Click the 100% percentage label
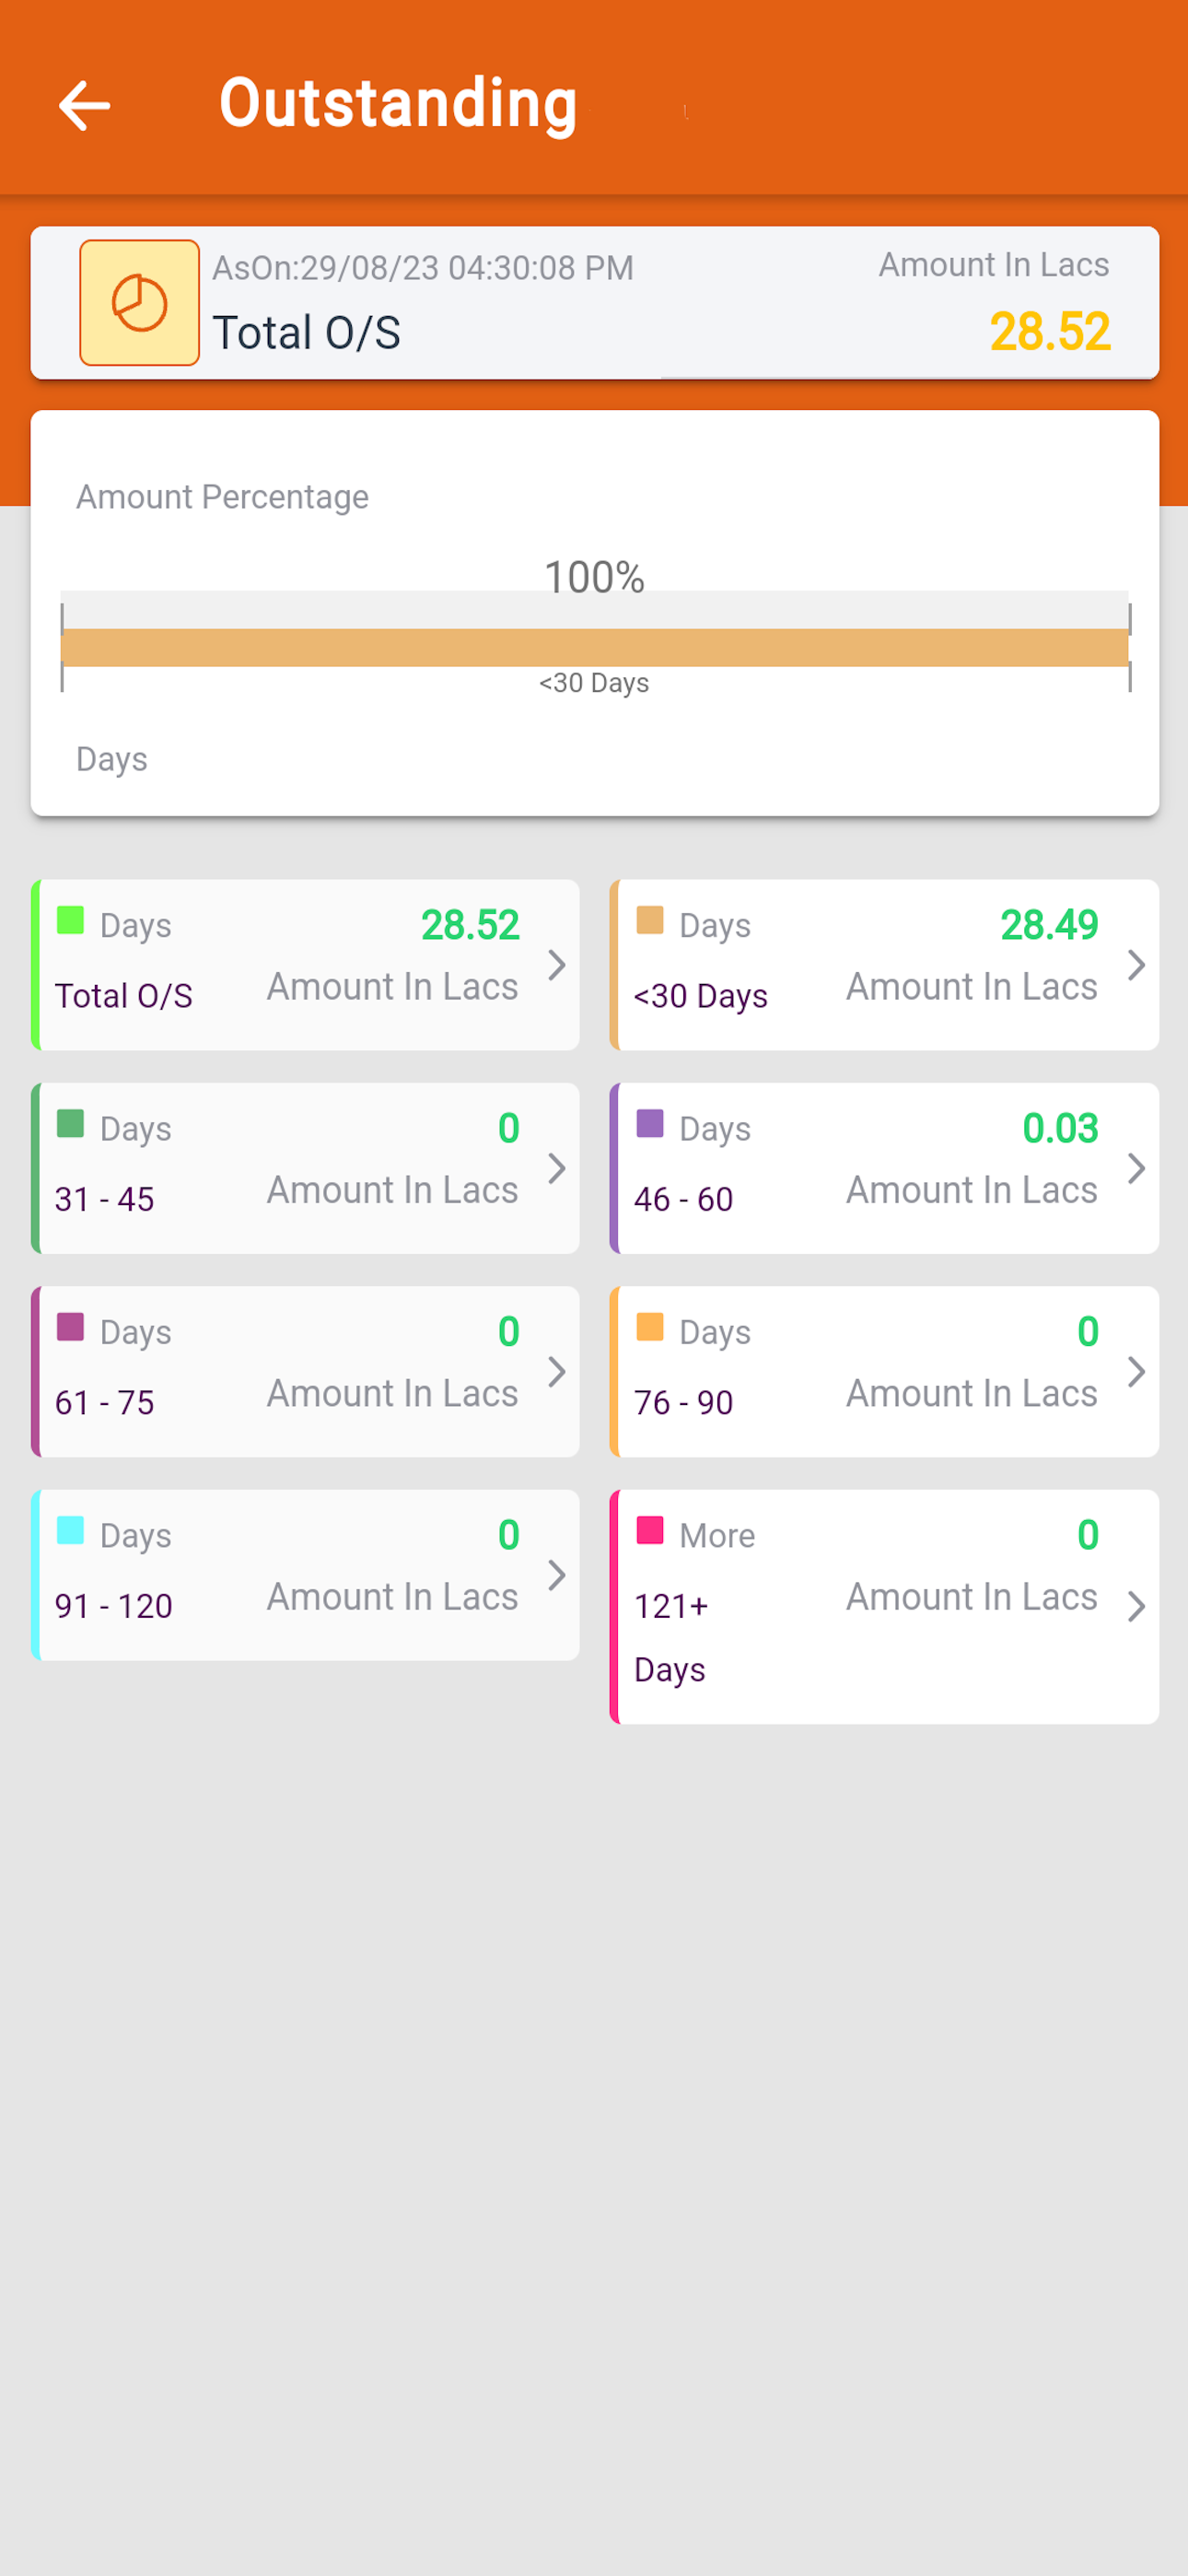The image size is (1188, 2576). click(x=594, y=577)
